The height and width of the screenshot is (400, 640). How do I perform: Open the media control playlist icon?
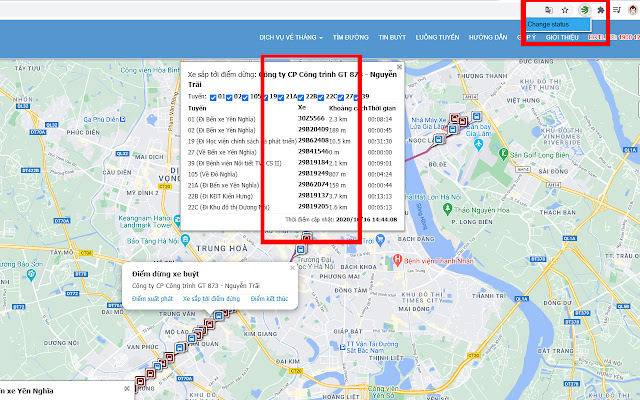pyautogui.click(x=617, y=10)
